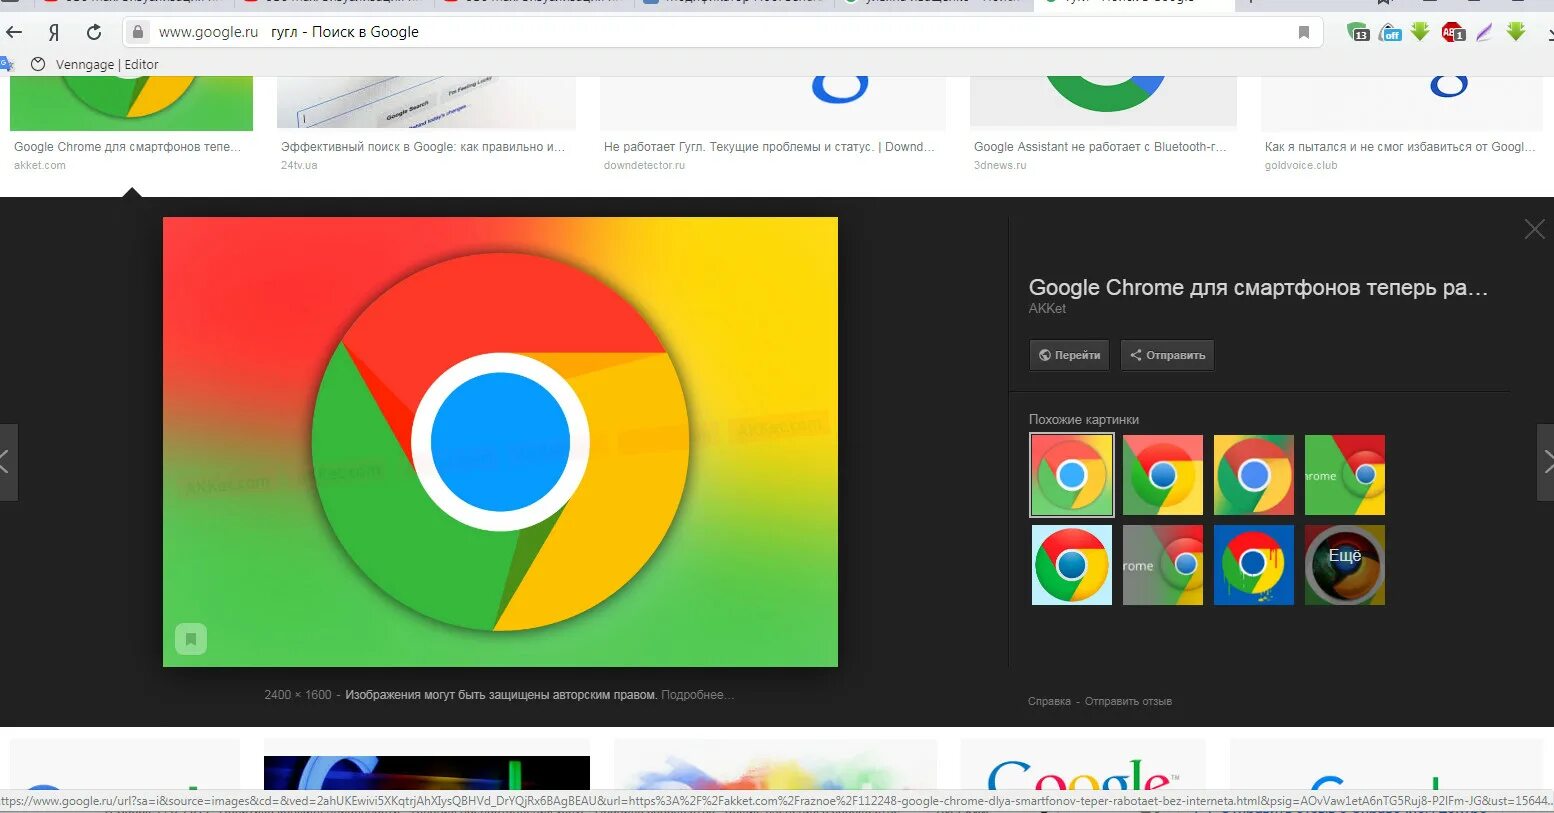Click the AKKet source name in the preview panel
The width and height of the screenshot is (1554, 813).
1047,308
